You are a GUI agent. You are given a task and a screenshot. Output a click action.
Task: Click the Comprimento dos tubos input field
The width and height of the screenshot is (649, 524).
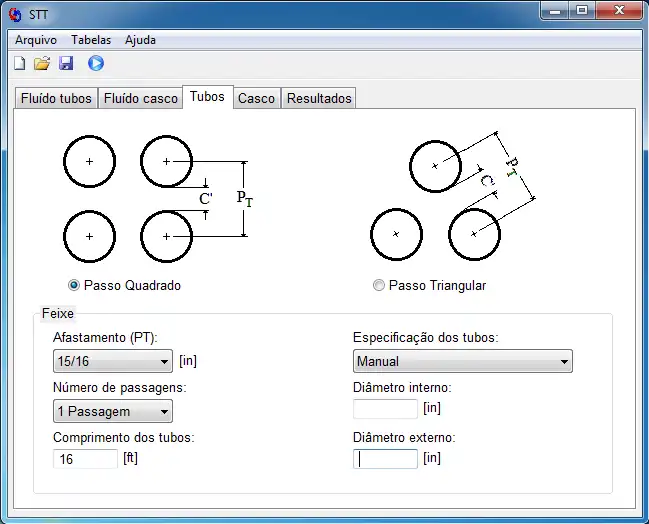(x=86, y=459)
